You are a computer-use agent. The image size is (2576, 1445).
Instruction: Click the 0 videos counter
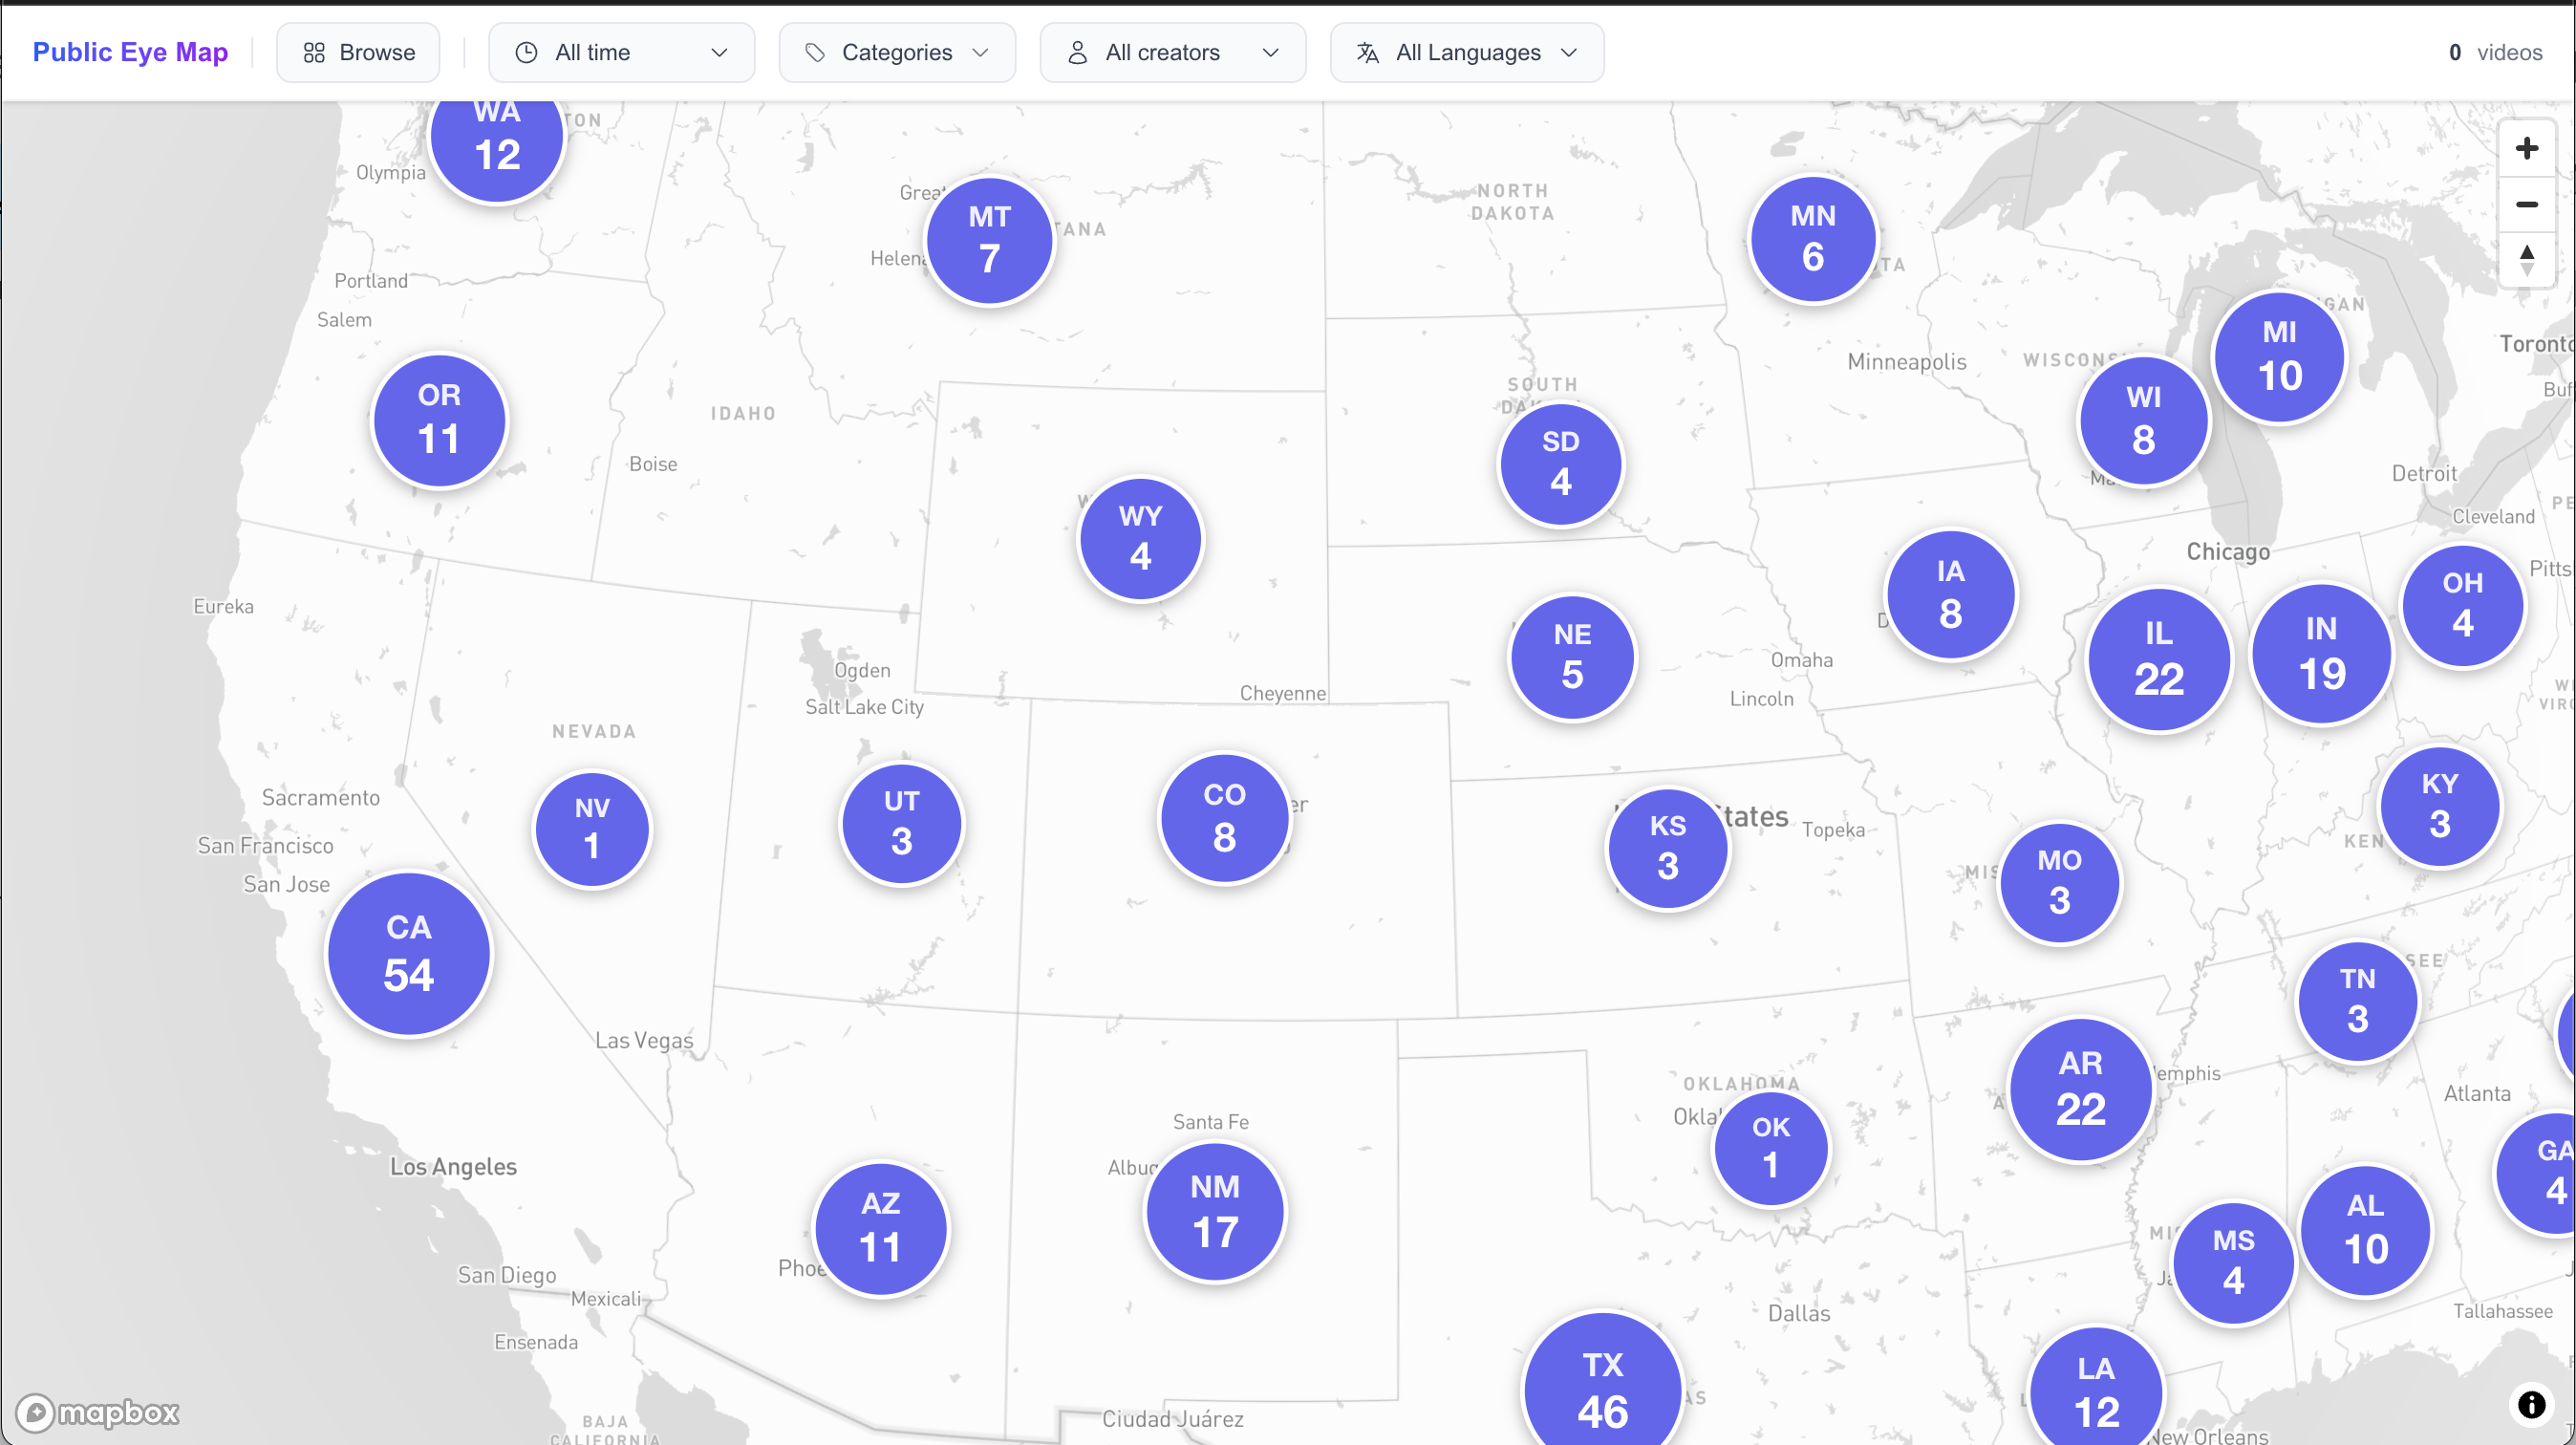pyautogui.click(x=2495, y=52)
